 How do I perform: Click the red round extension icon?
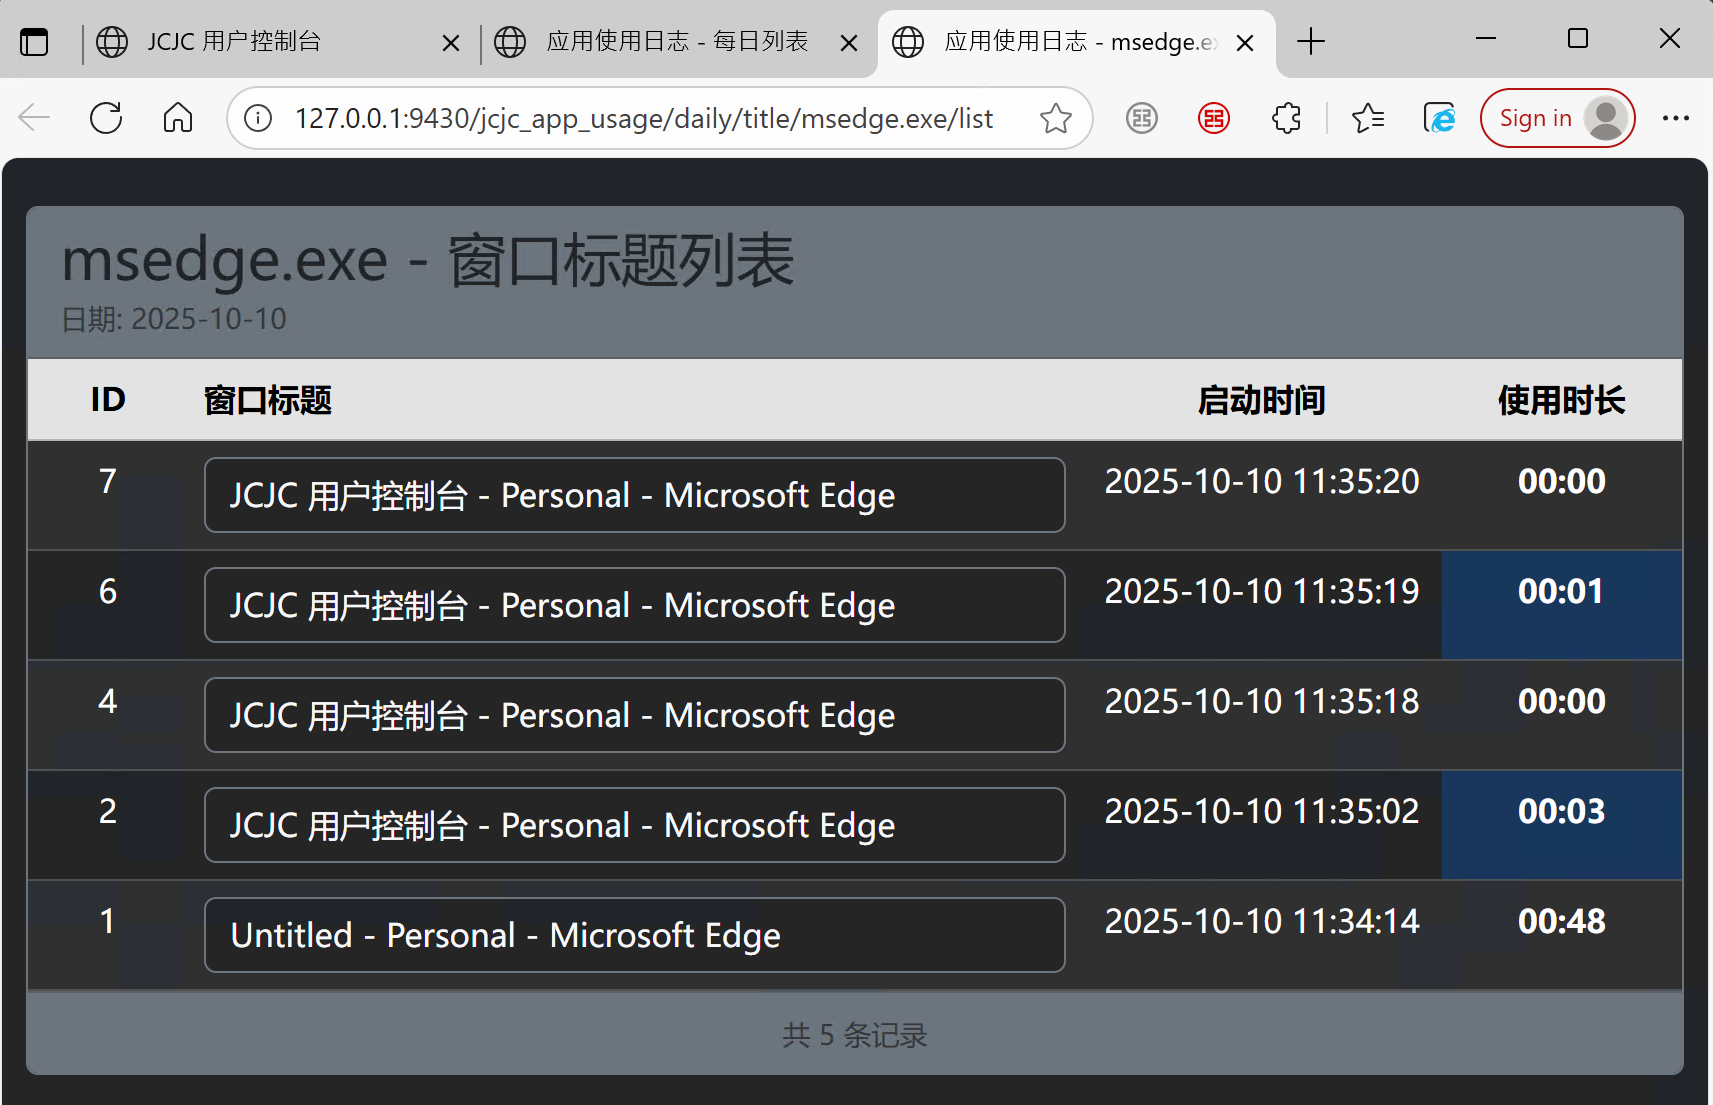coord(1213,119)
